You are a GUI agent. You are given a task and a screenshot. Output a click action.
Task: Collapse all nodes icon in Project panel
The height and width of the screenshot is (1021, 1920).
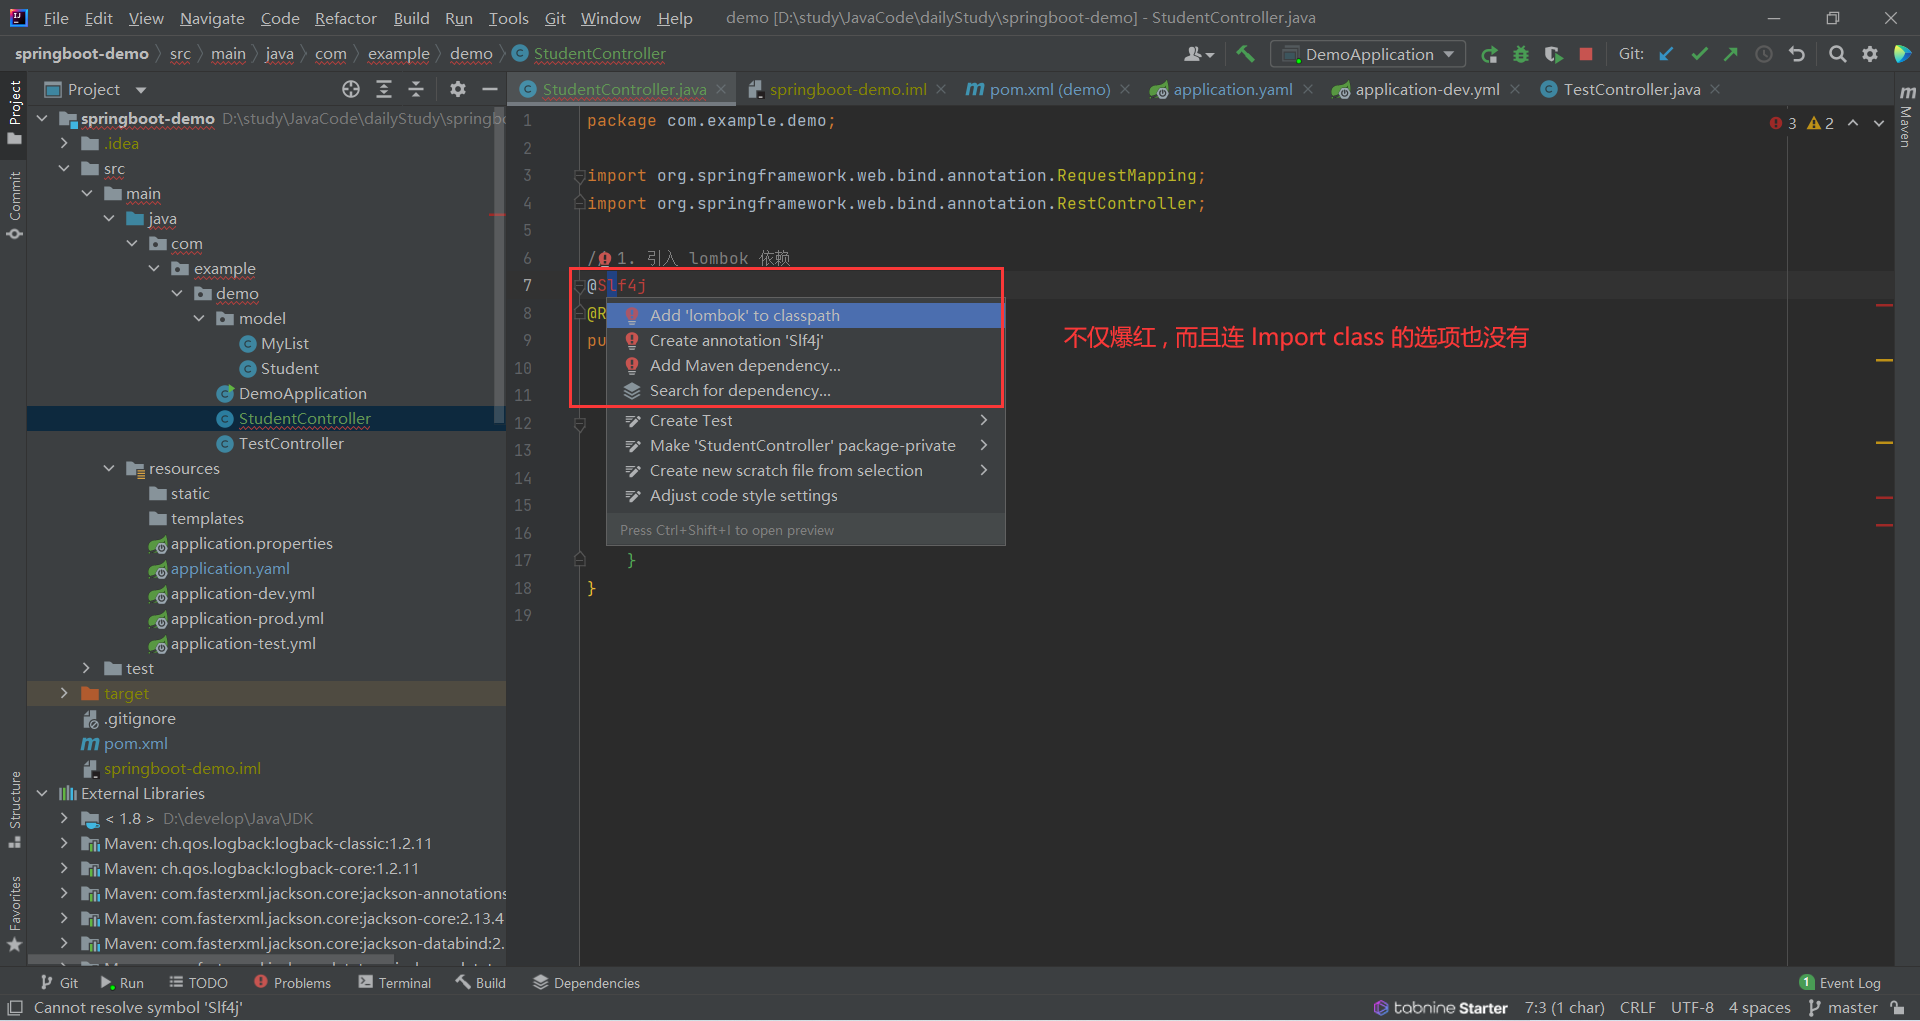click(x=416, y=89)
